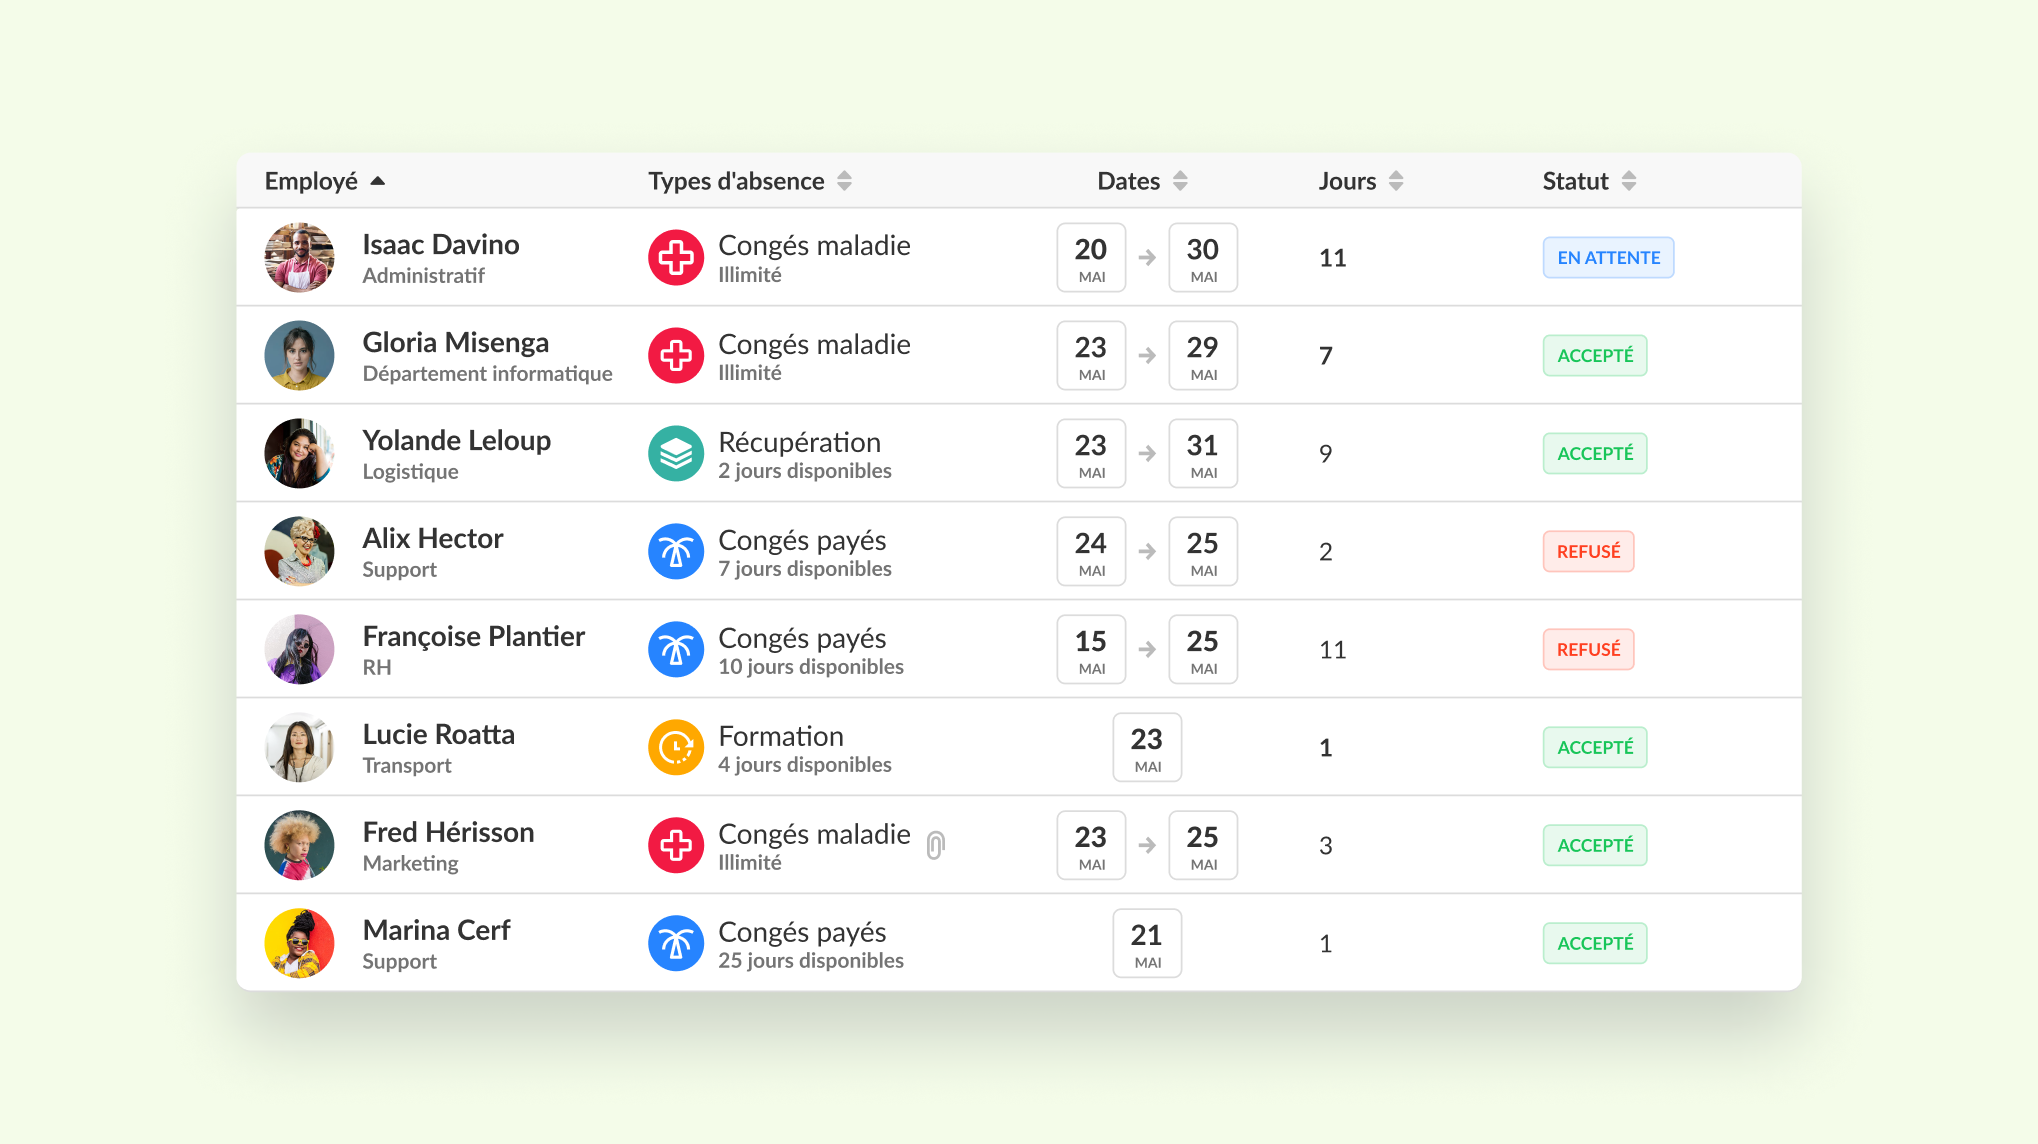
Task: Click Gloria Misenga's sick leave cross icon
Action: tap(676, 356)
